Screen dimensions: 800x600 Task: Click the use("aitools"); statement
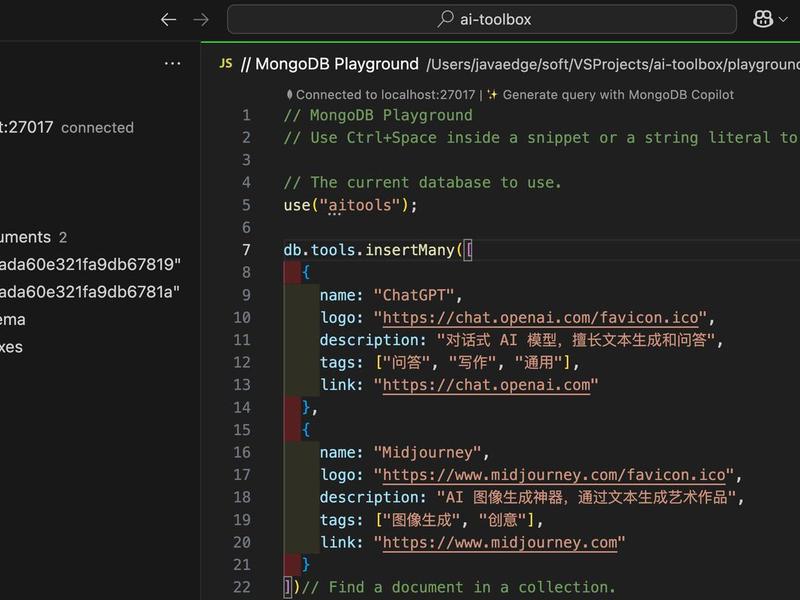point(351,205)
